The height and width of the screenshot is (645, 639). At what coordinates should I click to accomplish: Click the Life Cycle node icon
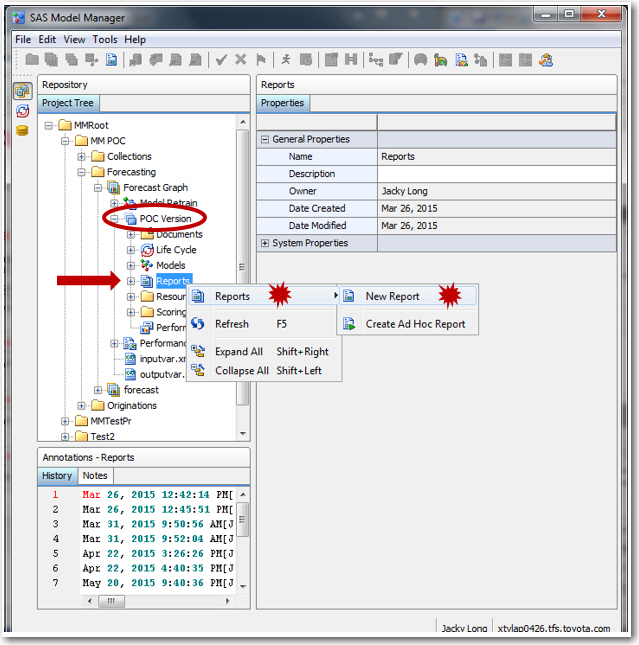pyautogui.click(x=147, y=250)
